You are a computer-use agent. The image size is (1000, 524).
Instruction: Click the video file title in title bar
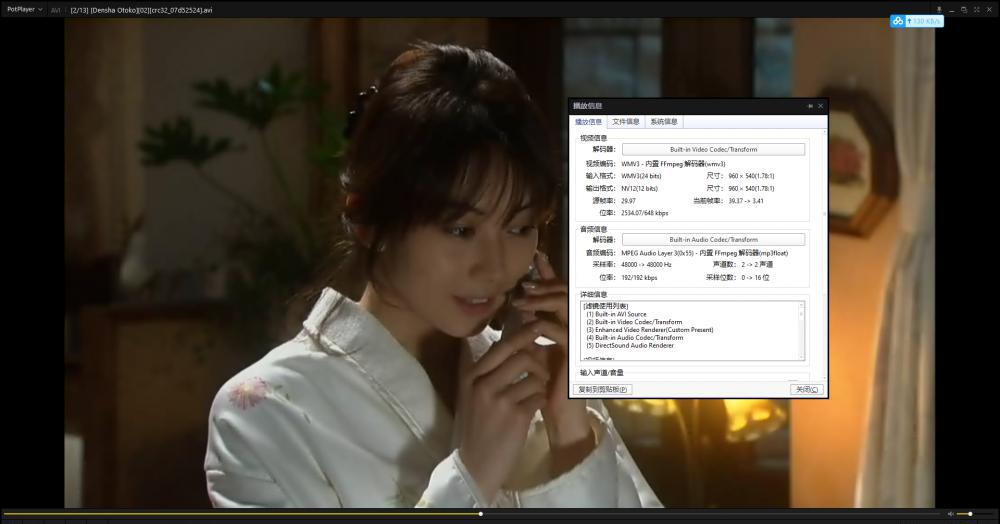[x=141, y=10]
